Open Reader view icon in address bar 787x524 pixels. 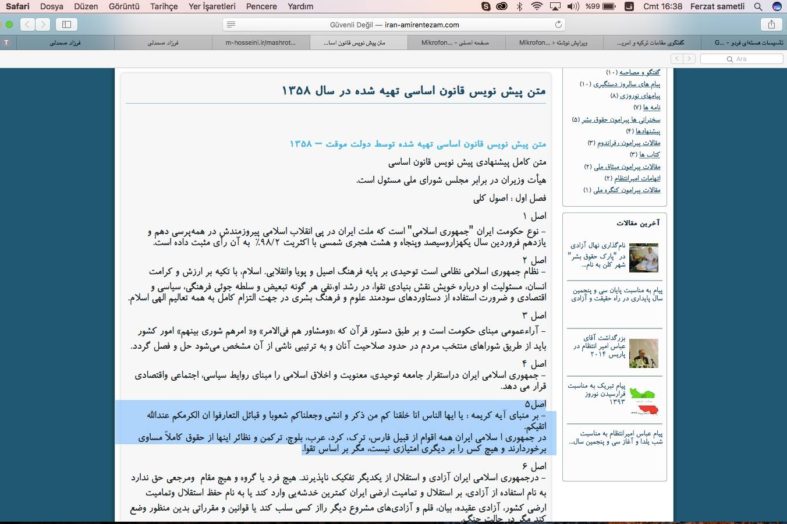tap(231, 24)
